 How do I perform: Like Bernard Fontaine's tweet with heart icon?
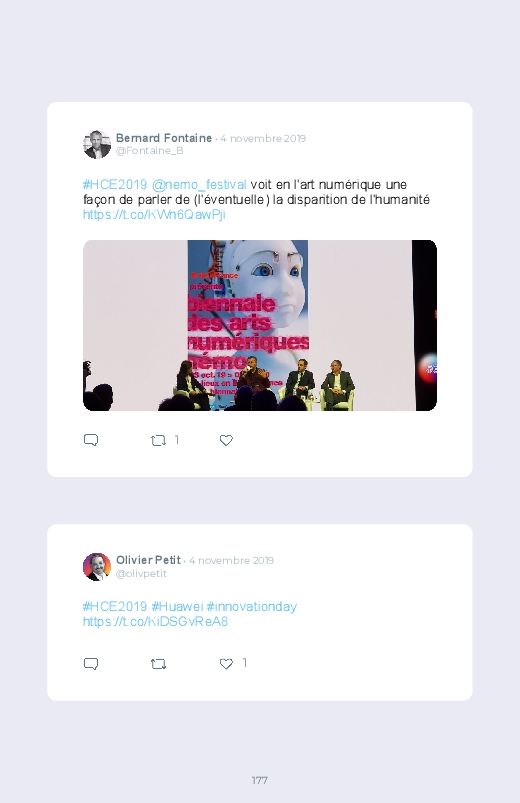pos(226,440)
